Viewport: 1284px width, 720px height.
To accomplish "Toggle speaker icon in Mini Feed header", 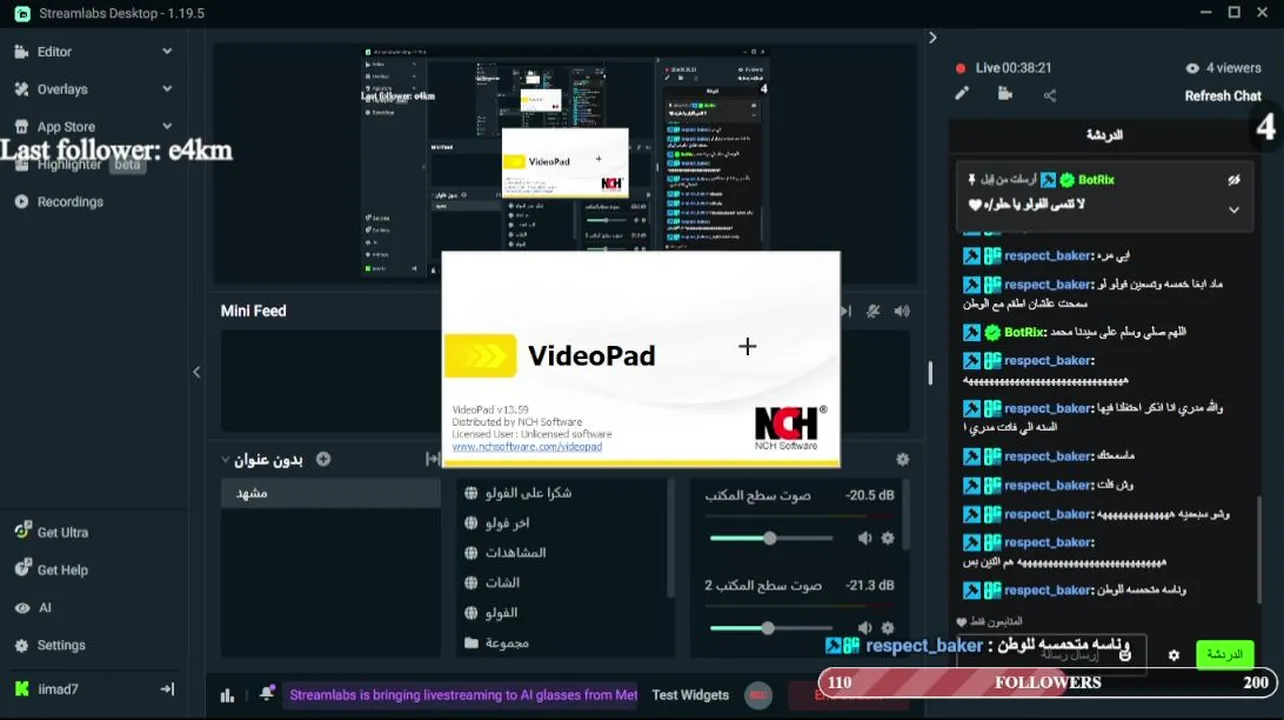I will pyautogui.click(x=902, y=311).
